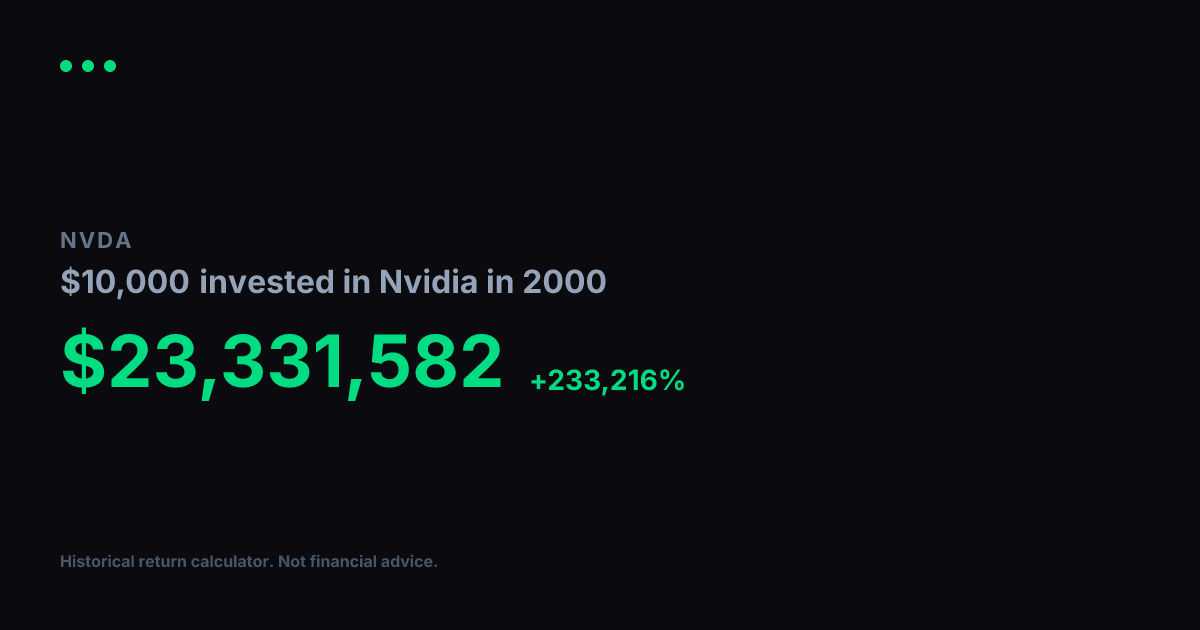Click the percent sign after 233,216
Viewport: 1200px width, 630px height.
click(671, 381)
